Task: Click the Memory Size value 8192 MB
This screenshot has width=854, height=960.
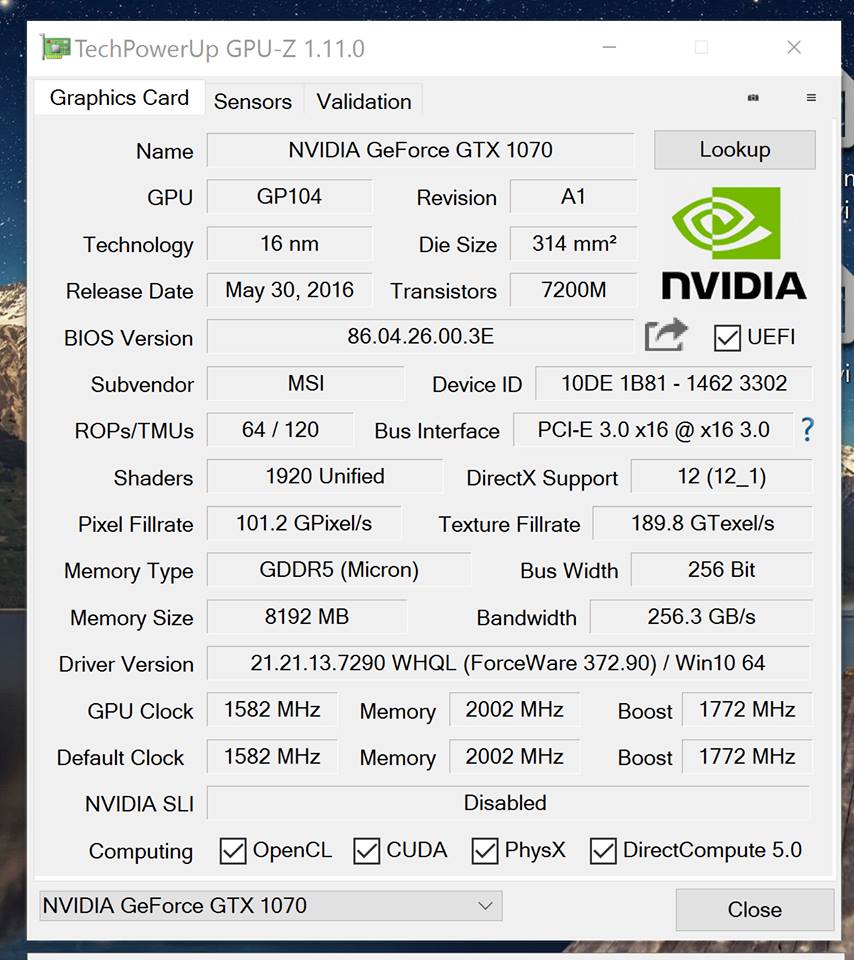Action: (306, 617)
